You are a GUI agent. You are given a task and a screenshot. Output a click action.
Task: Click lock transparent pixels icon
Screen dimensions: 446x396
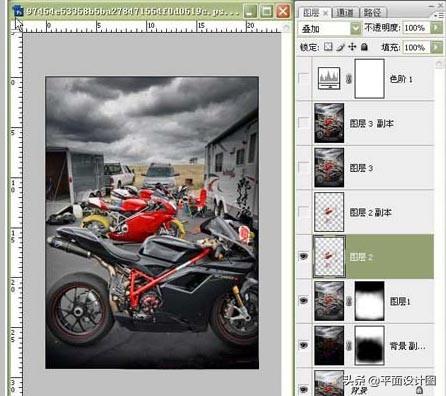tap(328, 47)
